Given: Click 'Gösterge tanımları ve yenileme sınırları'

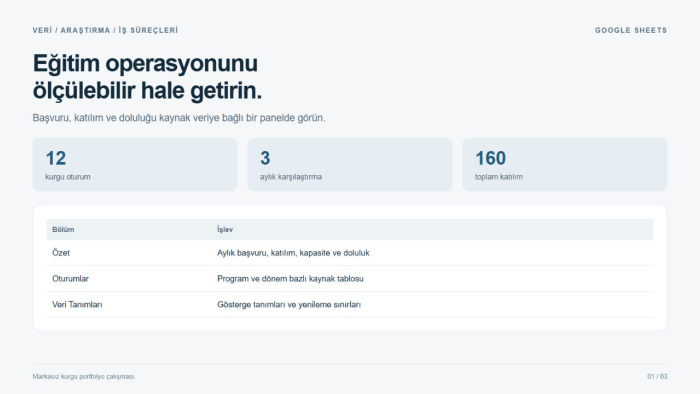Looking at the screenshot, I should (x=289, y=305).
